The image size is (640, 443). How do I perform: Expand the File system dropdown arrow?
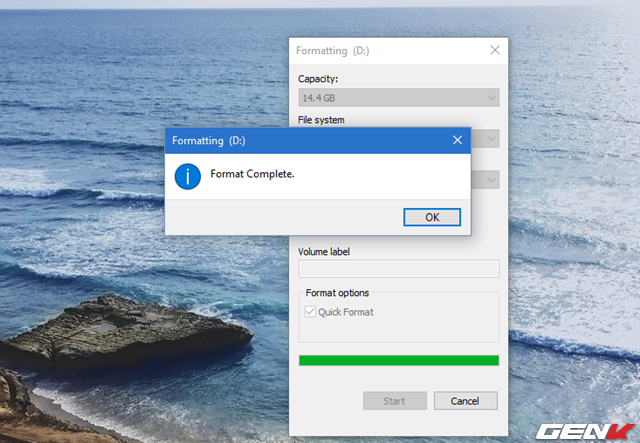tap(491, 139)
